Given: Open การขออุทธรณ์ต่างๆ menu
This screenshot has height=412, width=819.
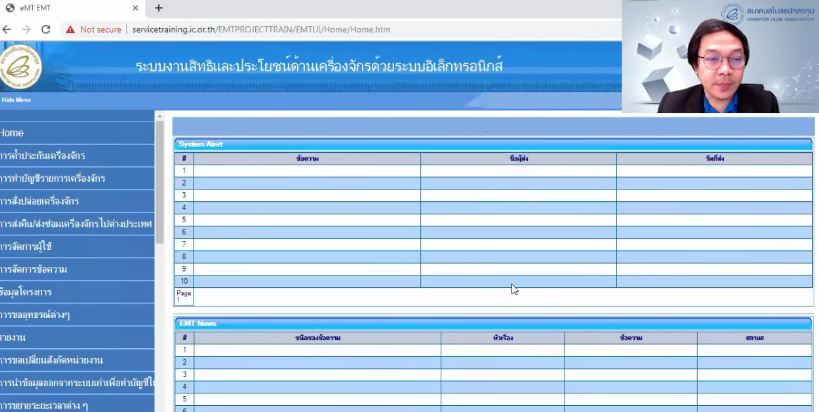Looking at the screenshot, I should (x=77, y=314).
